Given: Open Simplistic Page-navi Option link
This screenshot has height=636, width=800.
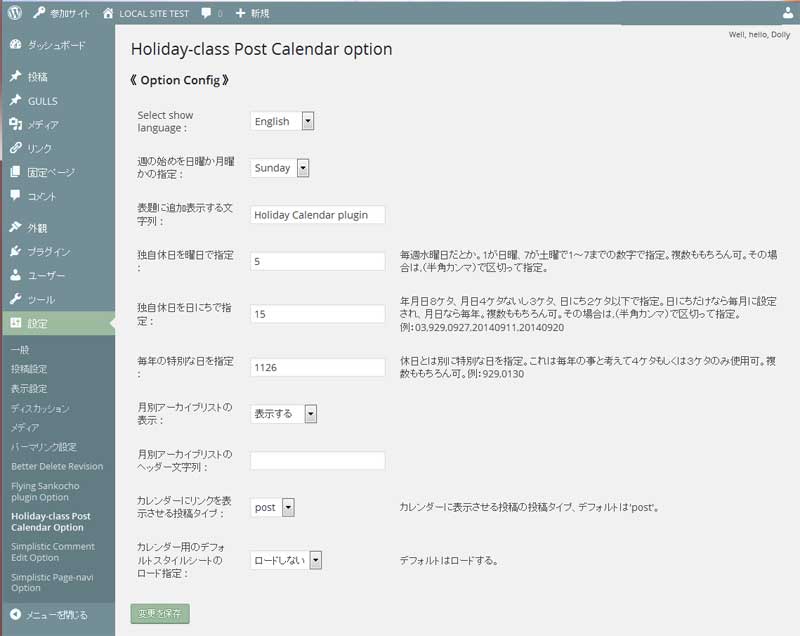Looking at the screenshot, I should pyautogui.click(x=52, y=582).
